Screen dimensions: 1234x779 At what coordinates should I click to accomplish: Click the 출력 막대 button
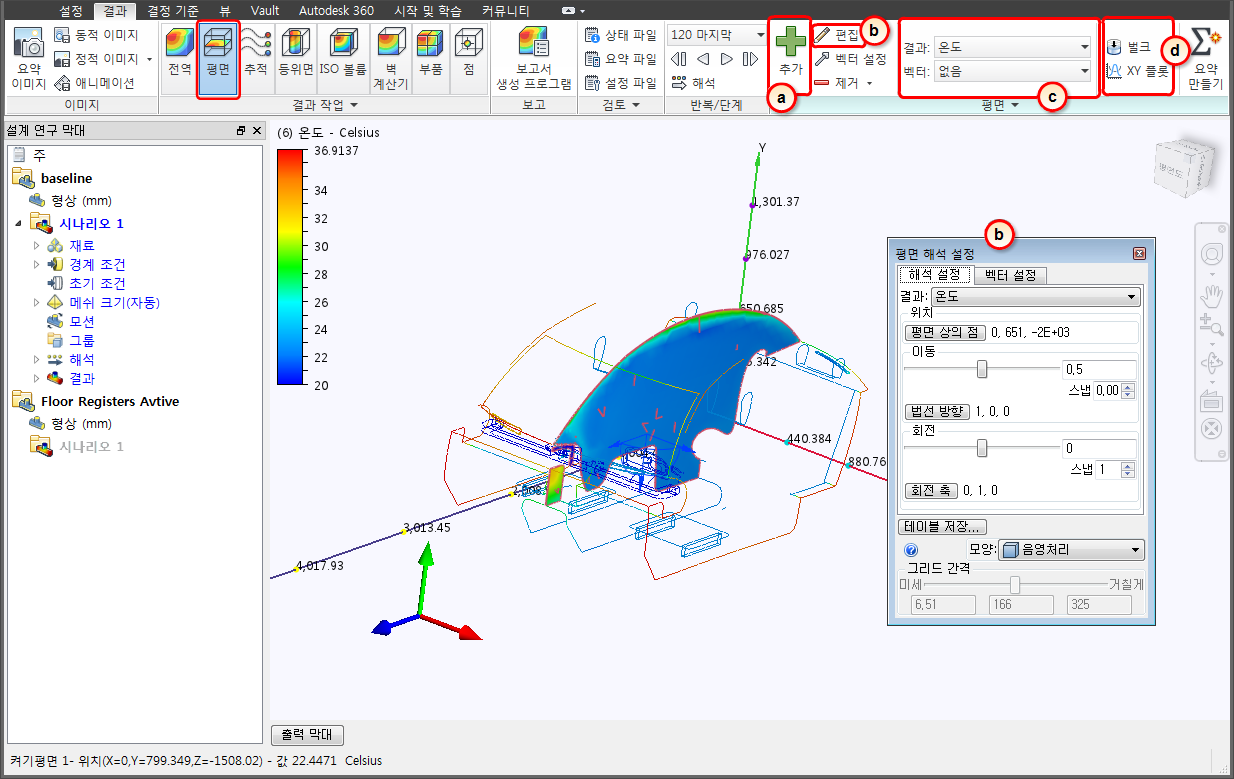click(x=307, y=735)
